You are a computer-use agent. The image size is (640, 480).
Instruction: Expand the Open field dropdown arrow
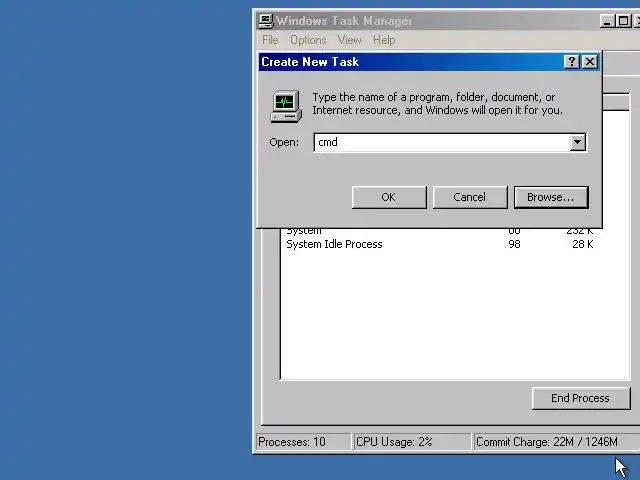click(577, 142)
